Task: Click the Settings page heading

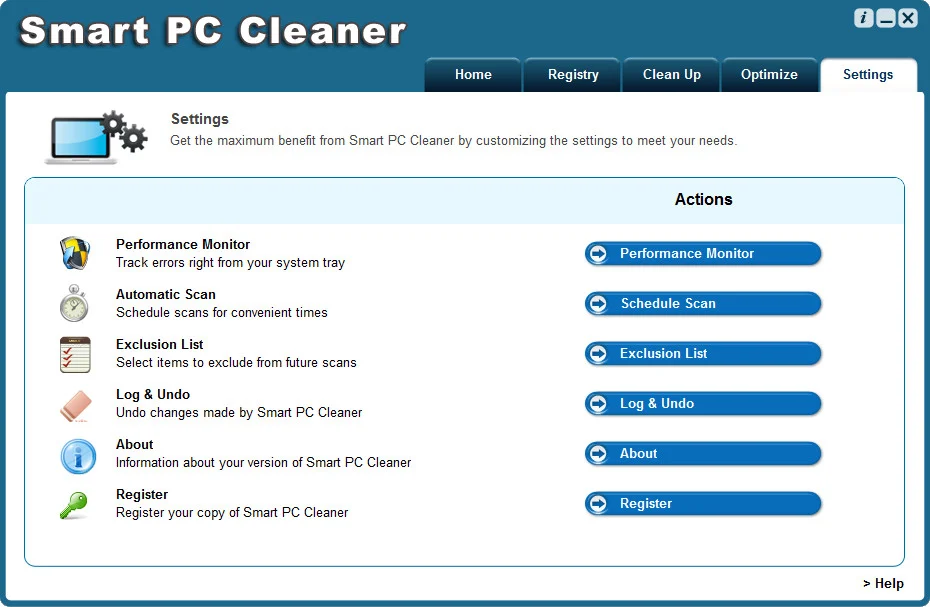Action: pos(200,119)
